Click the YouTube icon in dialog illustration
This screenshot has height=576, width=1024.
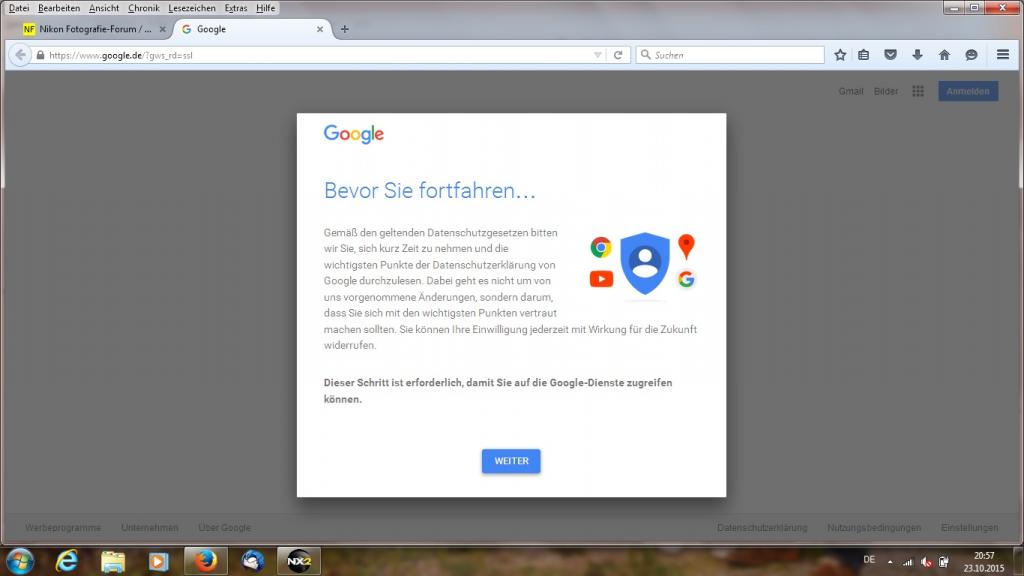601,279
